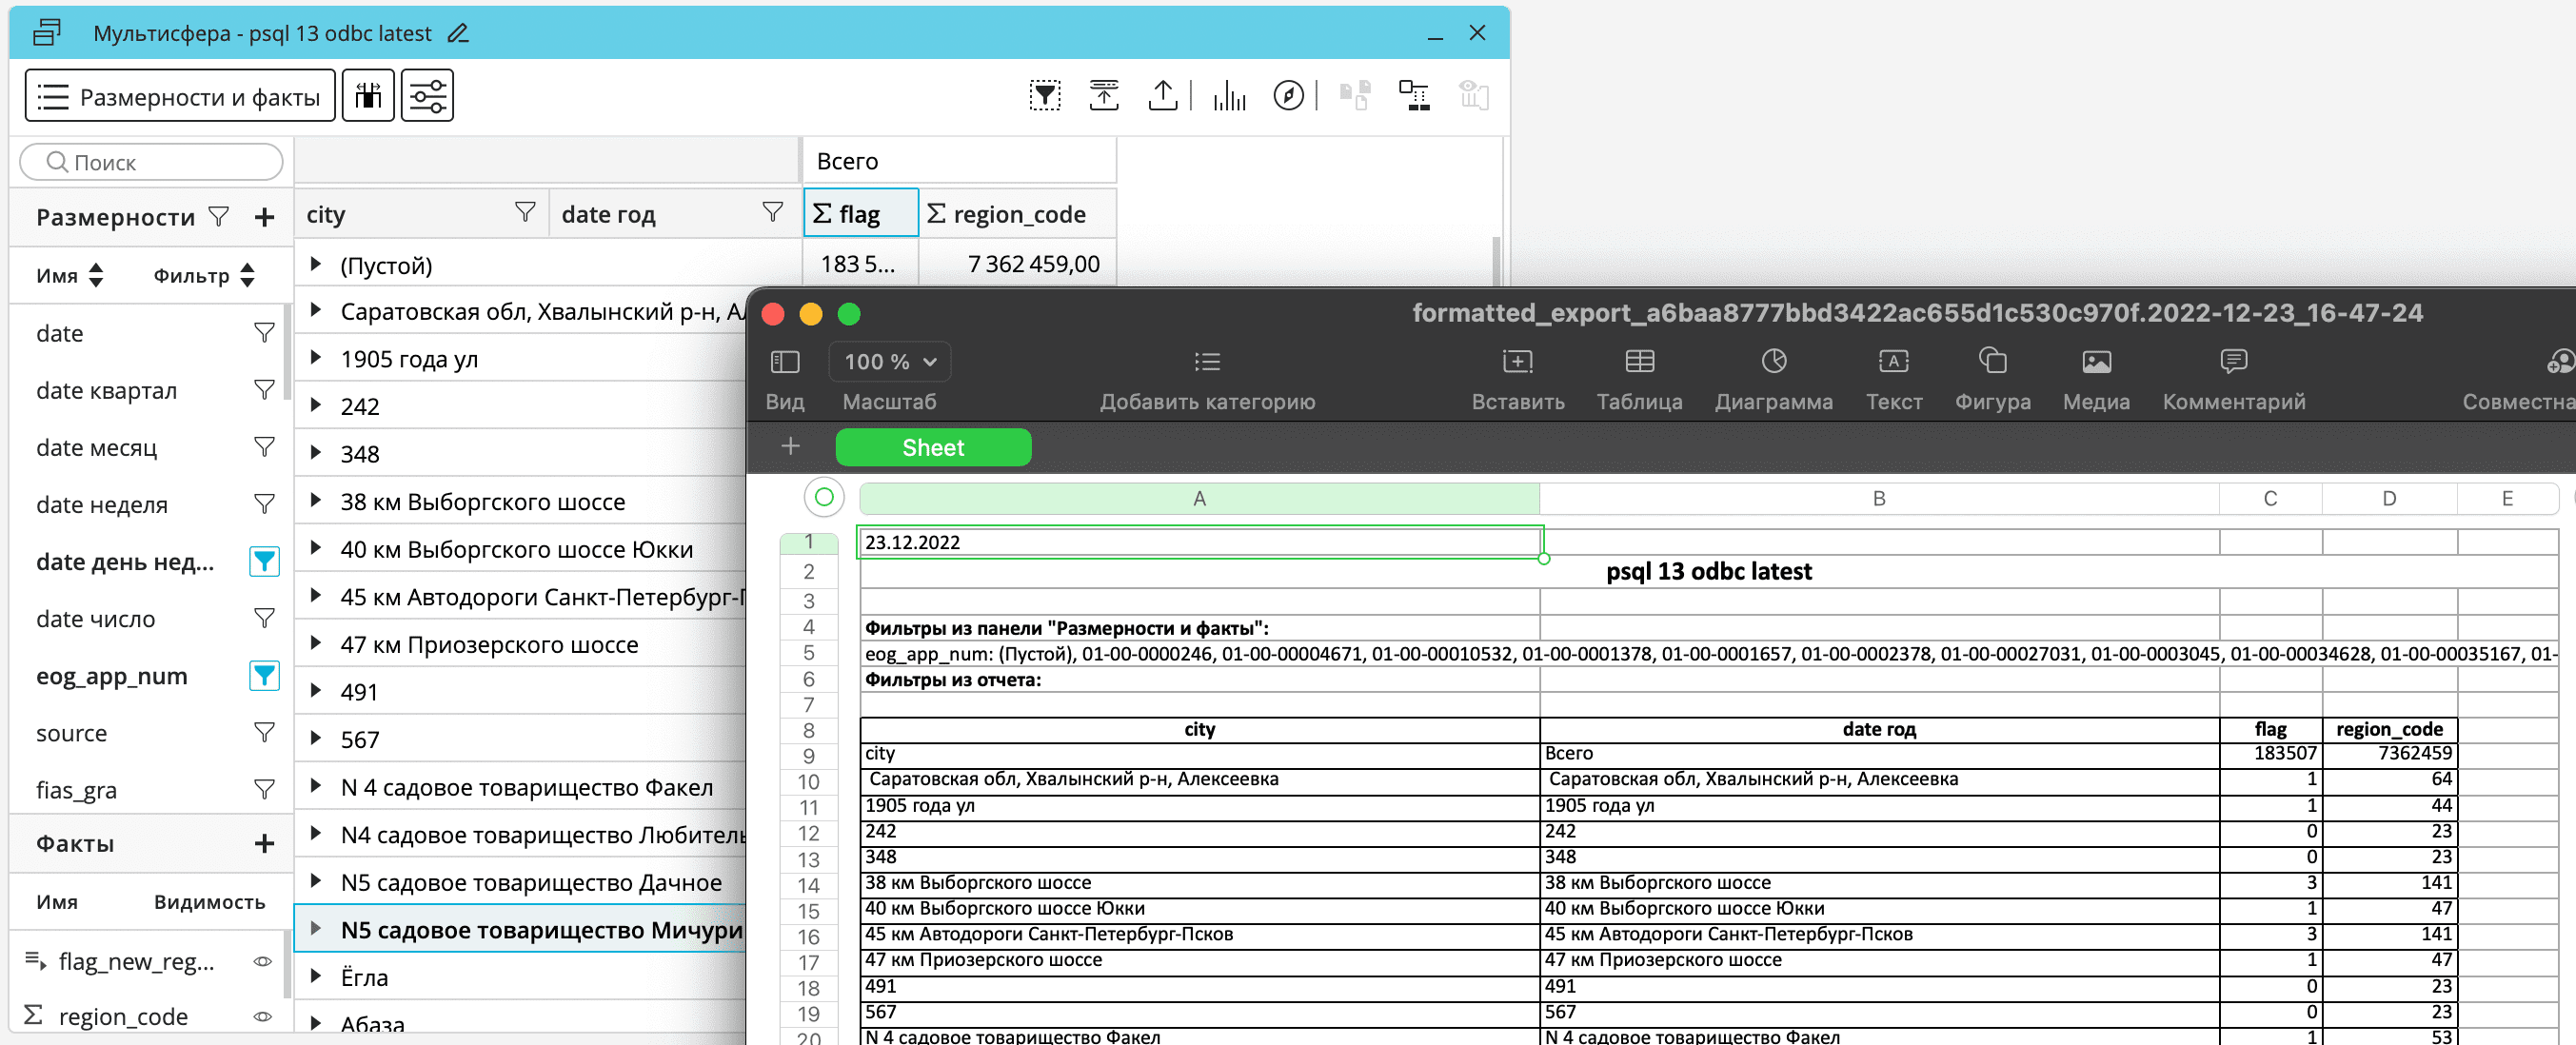The width and height of the screenshot is (2576, 1045).
Task: Toggle active filter on eog_app_num dimension
Action: click(264, 676)
